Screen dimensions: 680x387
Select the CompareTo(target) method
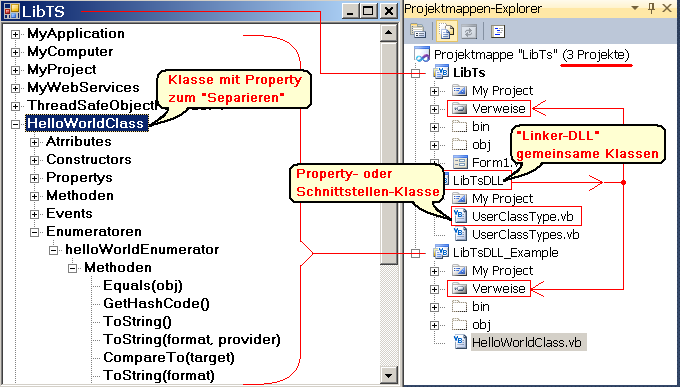coord(169,357)
